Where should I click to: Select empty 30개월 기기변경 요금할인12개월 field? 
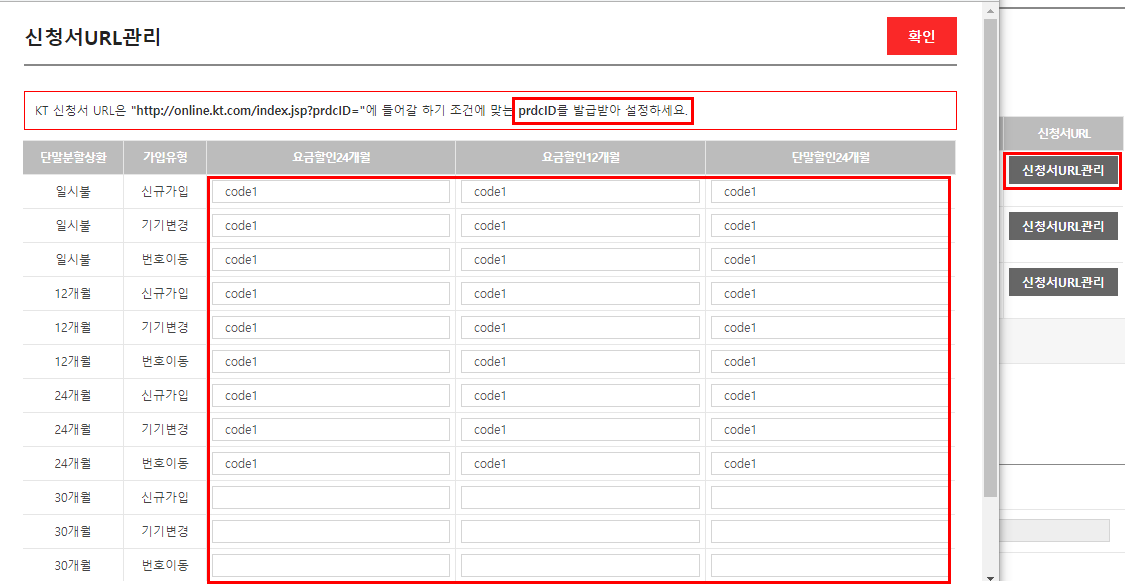point(580,532)
